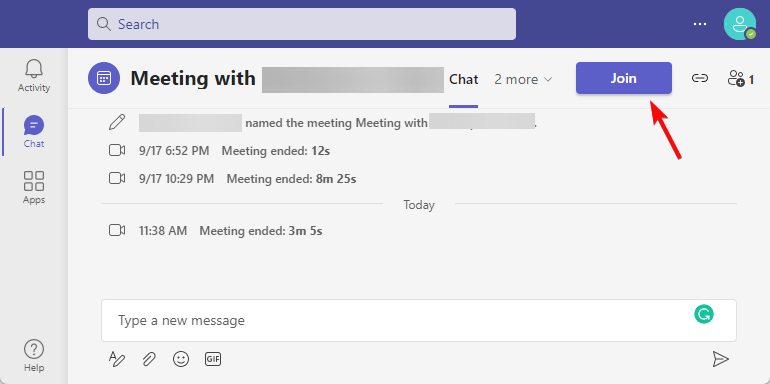
Task: Attach a file with paperclip icon
Action: 149,359
